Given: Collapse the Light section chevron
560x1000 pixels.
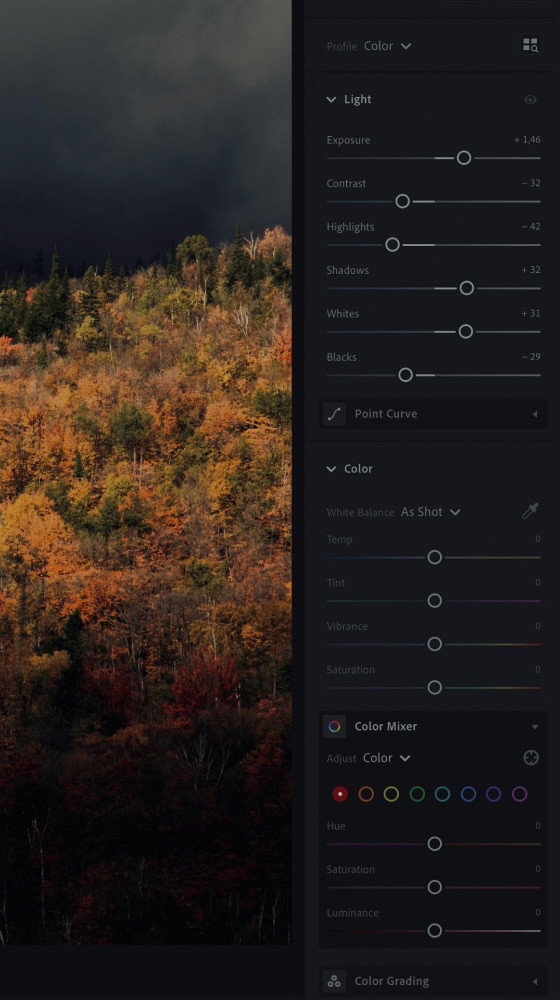Looking at the screenshot, I should point(331,99).
